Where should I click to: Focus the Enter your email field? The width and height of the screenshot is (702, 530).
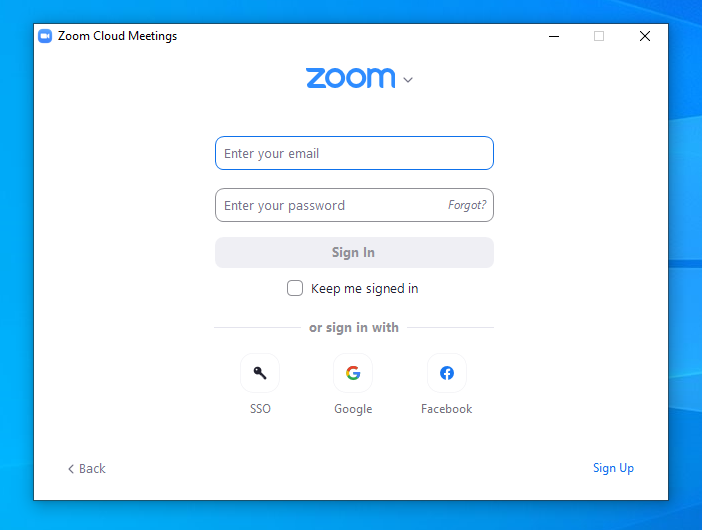pyautogui.click(x=354, y=153)
